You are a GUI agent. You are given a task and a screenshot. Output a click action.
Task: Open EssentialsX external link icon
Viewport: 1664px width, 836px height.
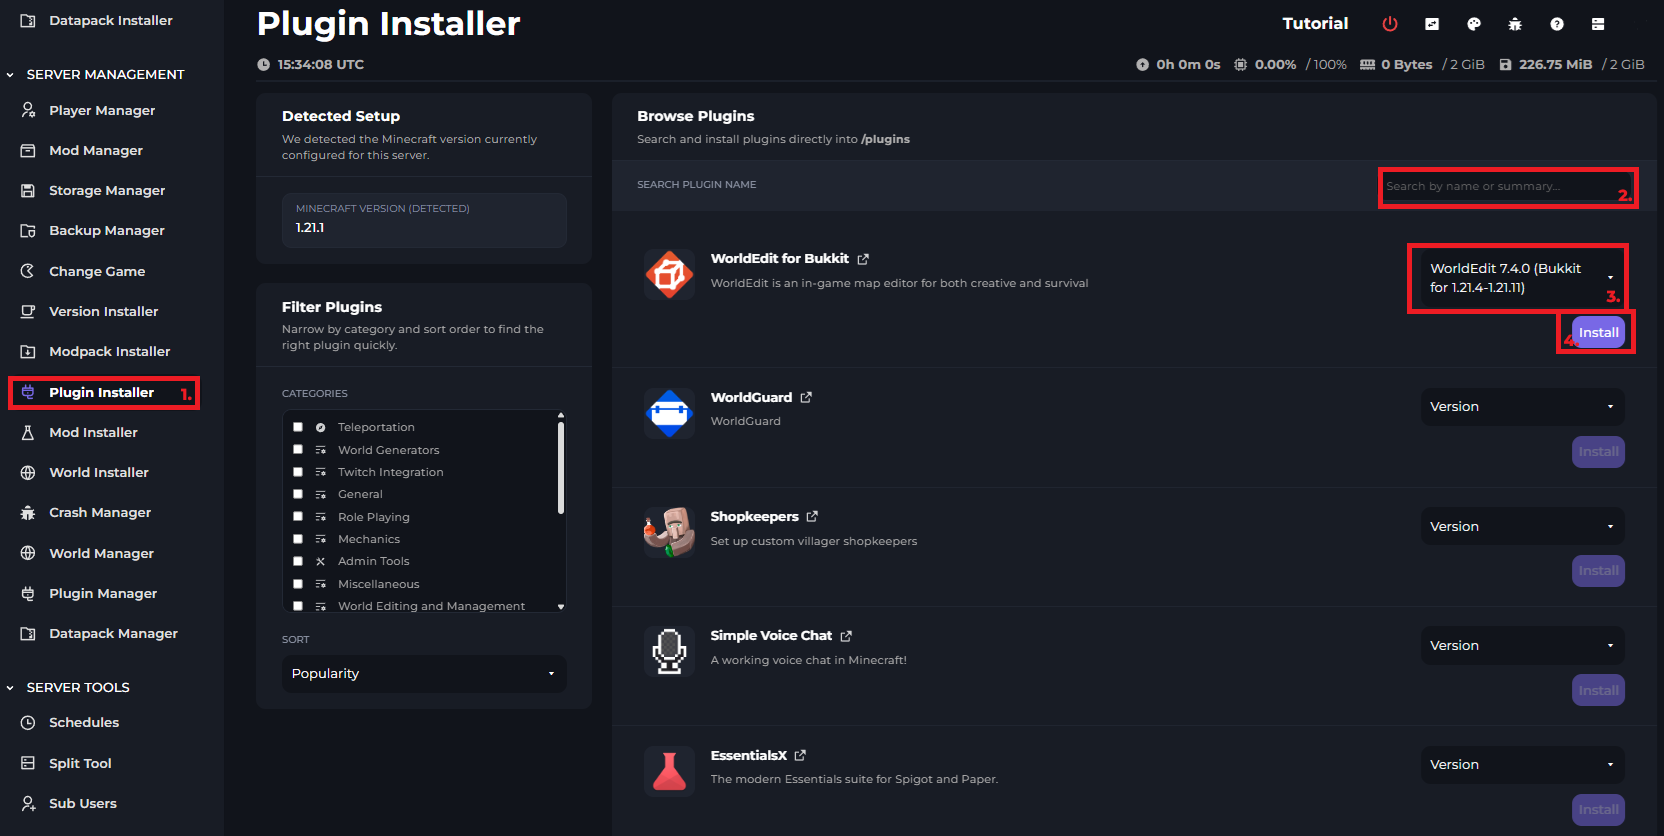point(800,756)
